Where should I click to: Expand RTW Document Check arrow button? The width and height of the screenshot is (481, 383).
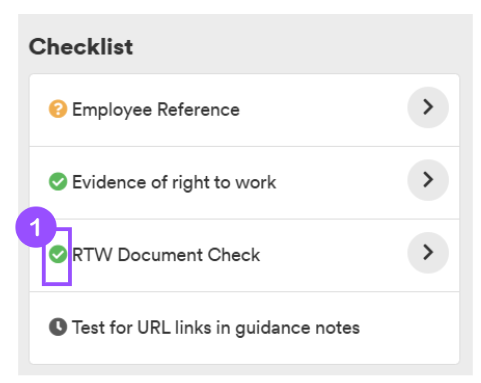[428, 253]
